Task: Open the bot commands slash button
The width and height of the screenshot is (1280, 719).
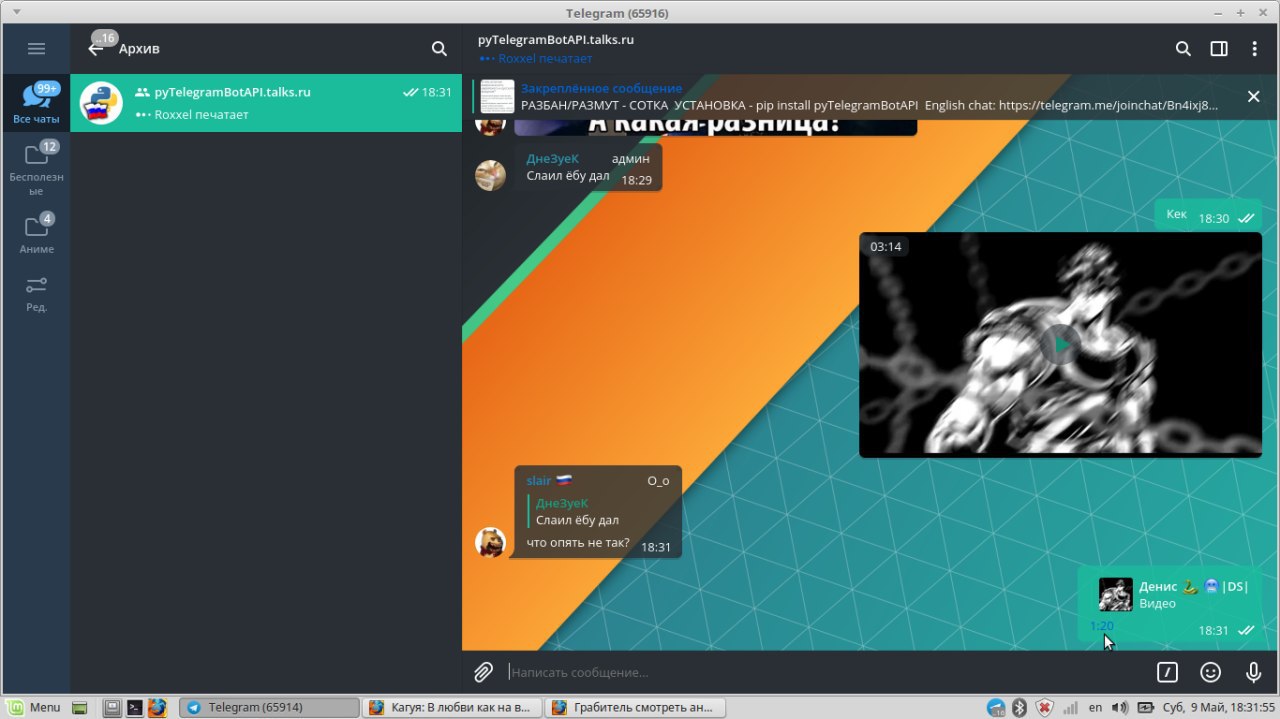Action: point(1167,672)
